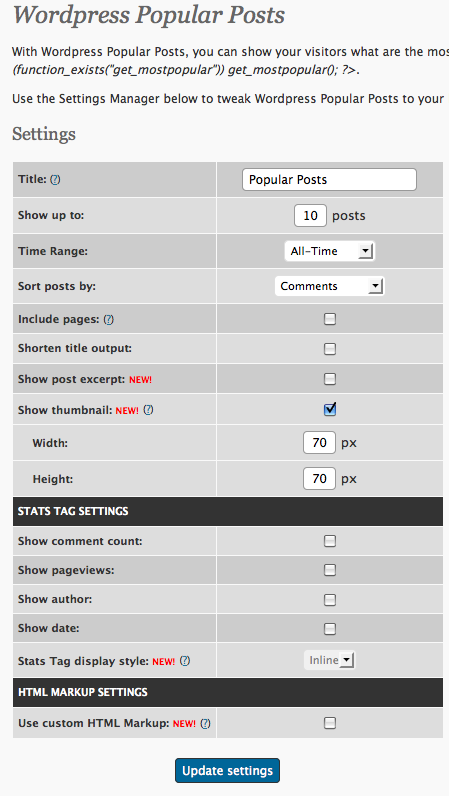Check the Show author box
The image size is (449, 796).
point(330,600)
